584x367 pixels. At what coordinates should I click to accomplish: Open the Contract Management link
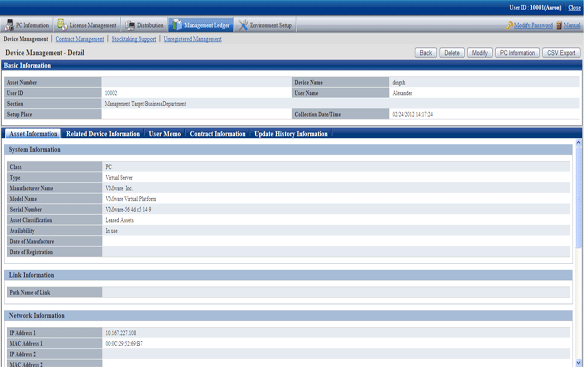(x=80, y=39)
